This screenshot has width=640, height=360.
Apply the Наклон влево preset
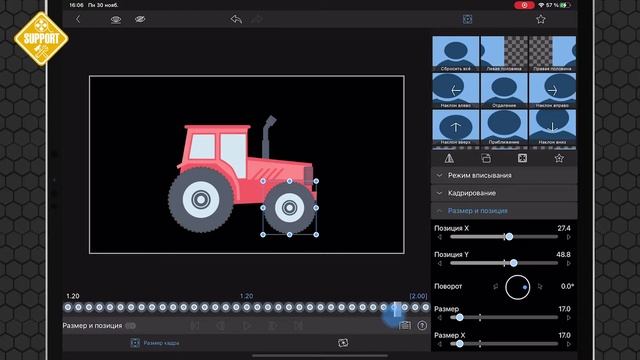coord(456,91)
